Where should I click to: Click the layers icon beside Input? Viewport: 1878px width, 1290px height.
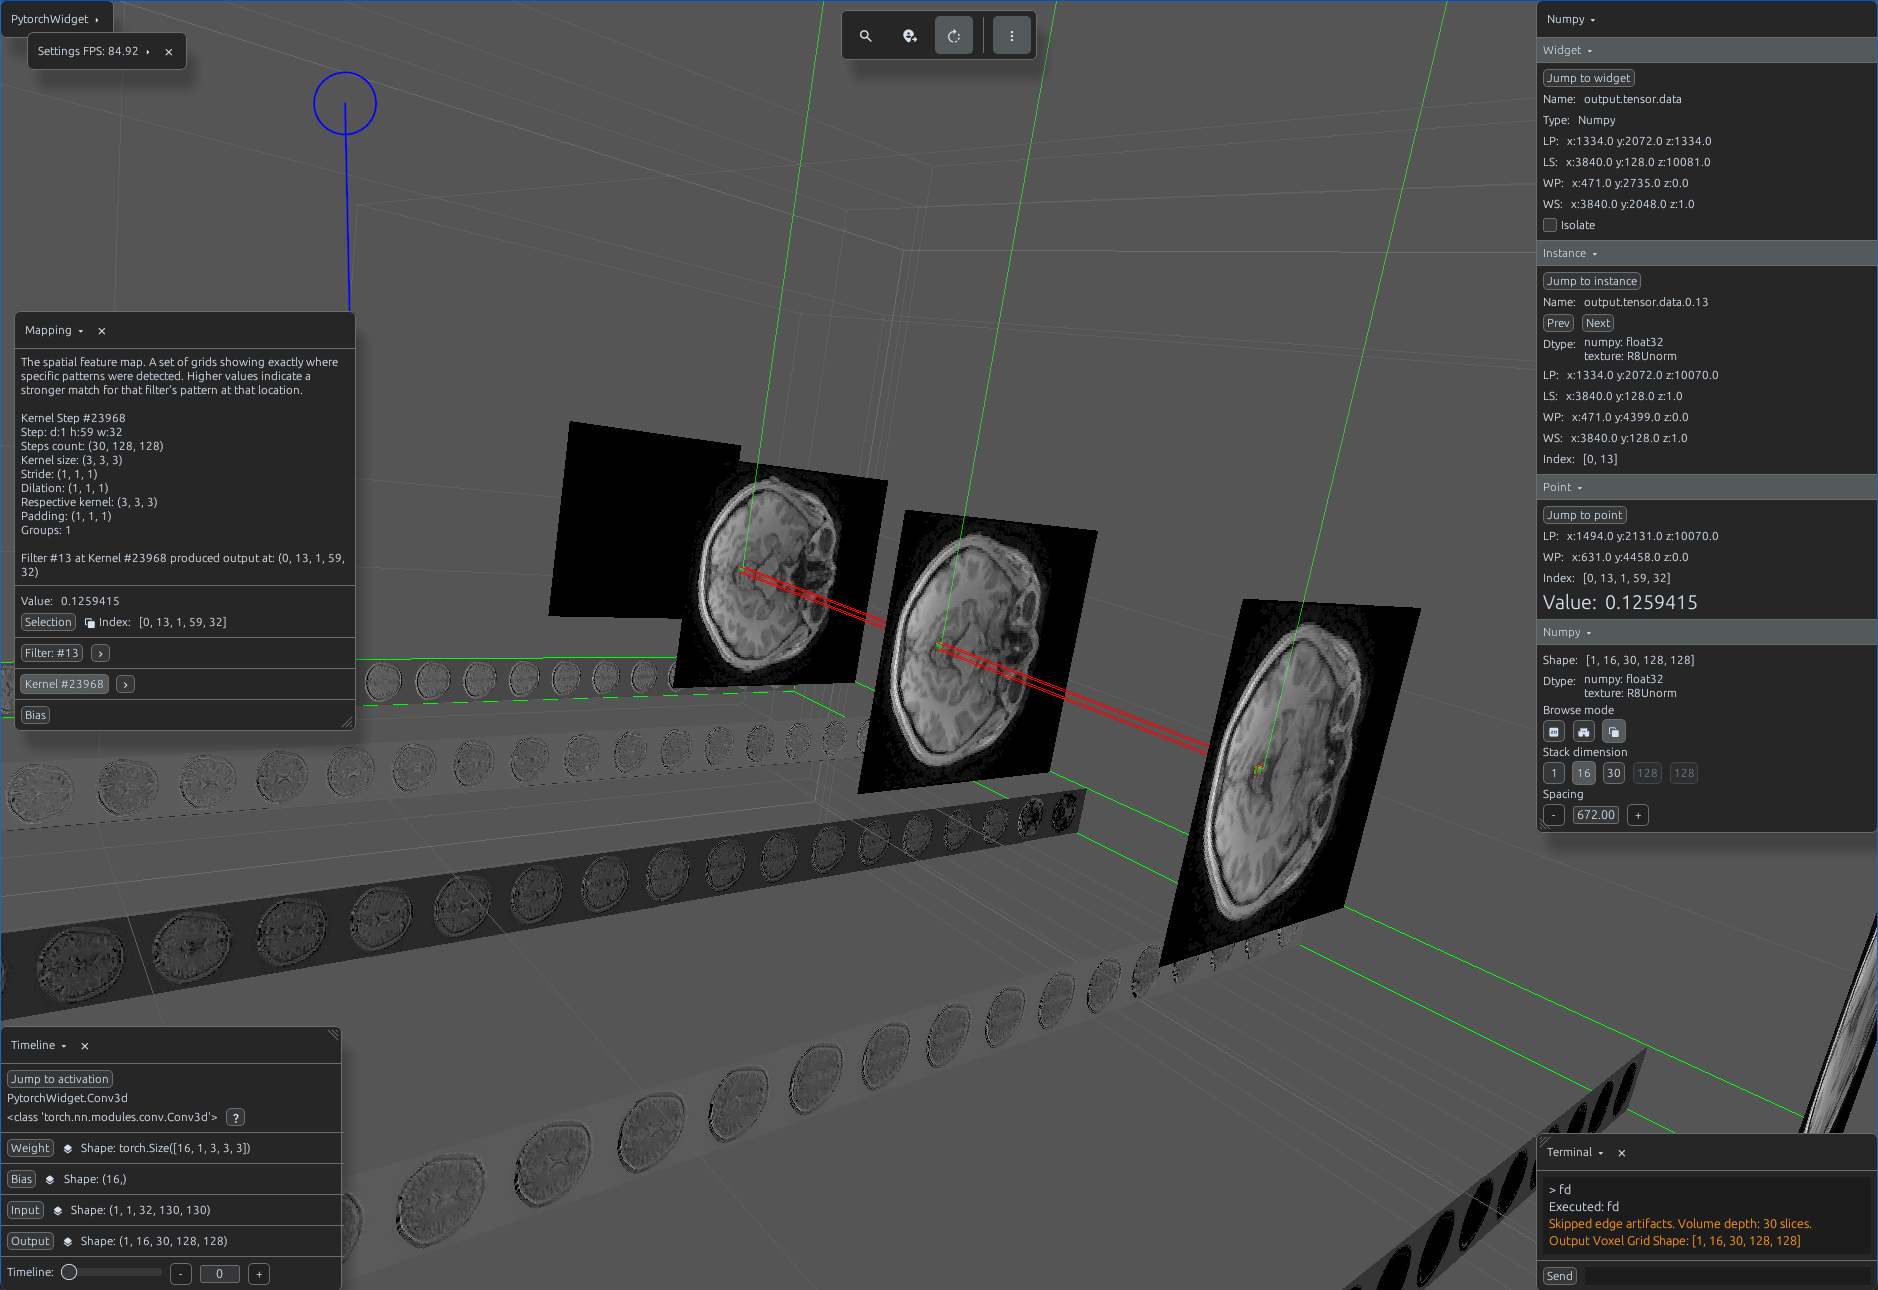(58, 1211)
